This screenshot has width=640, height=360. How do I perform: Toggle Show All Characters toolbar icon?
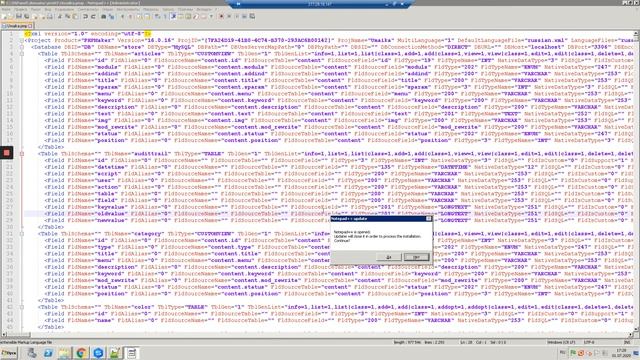(x=165, y=16)
